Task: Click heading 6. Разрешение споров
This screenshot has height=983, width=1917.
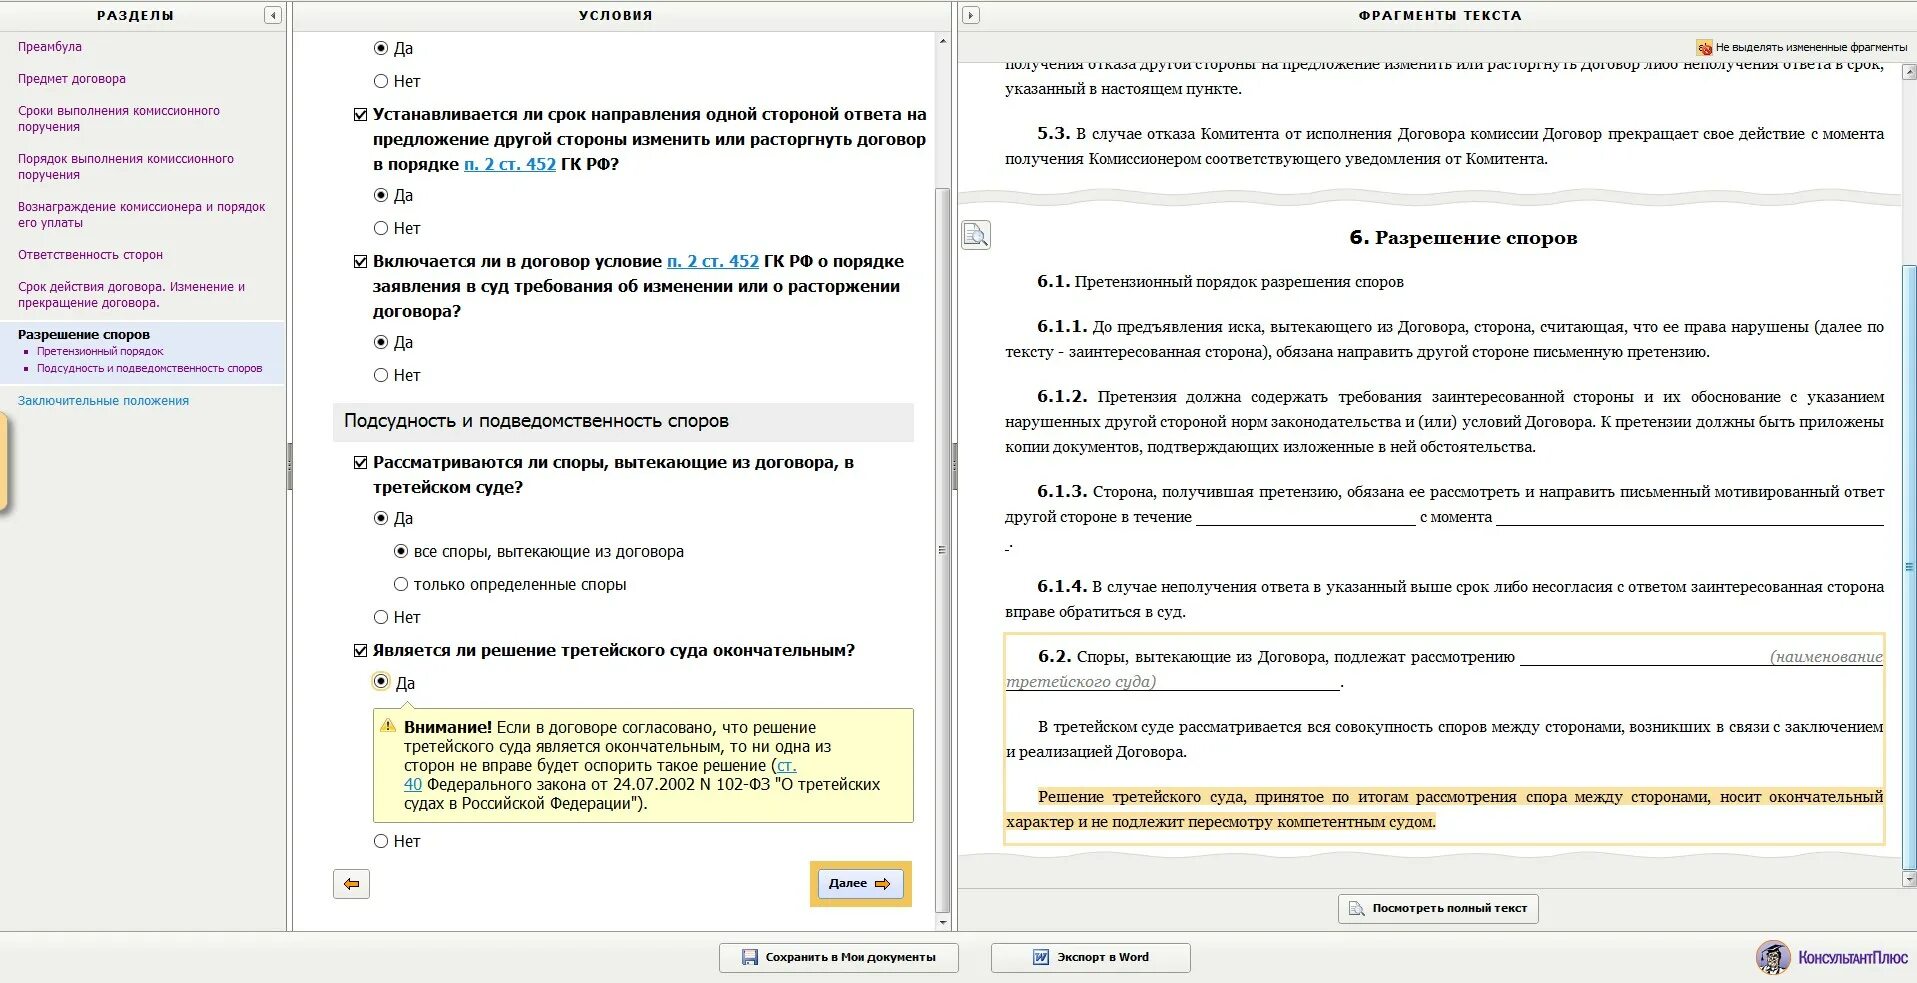Action: (1463, 238)
